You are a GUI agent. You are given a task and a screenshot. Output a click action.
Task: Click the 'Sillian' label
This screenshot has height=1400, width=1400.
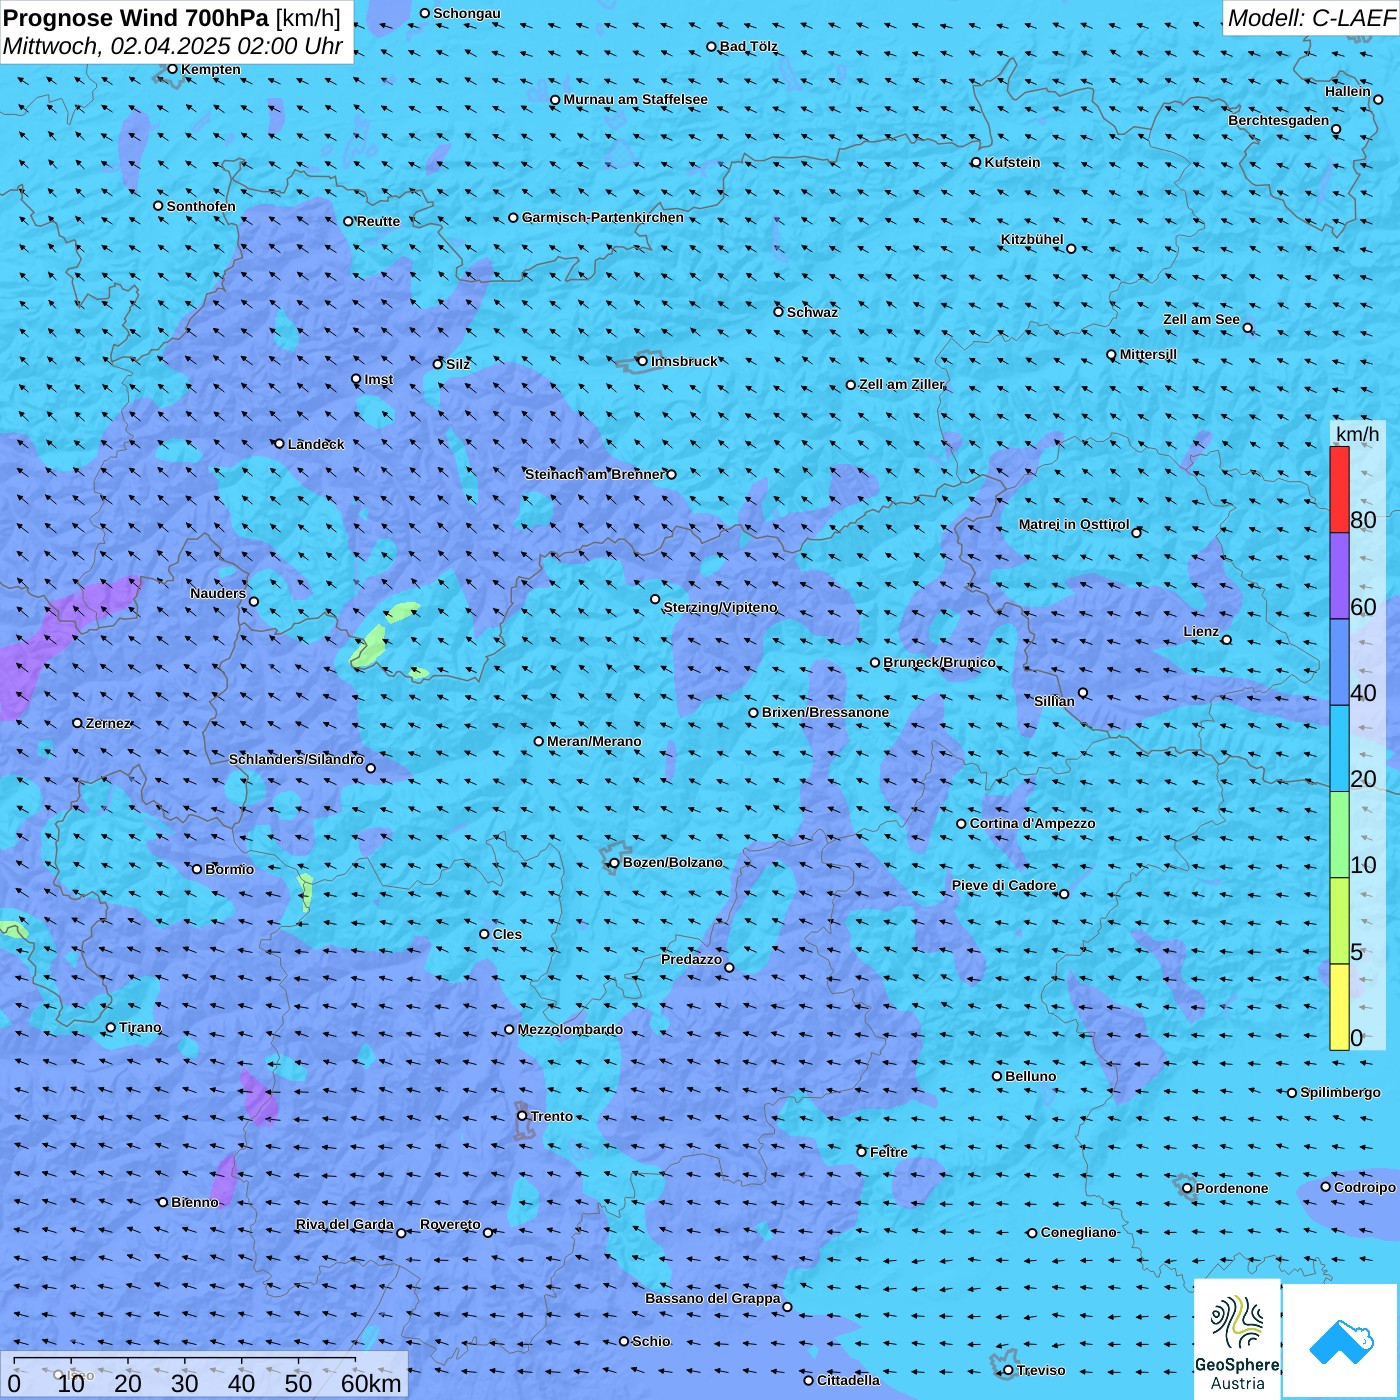[1054, 701]
